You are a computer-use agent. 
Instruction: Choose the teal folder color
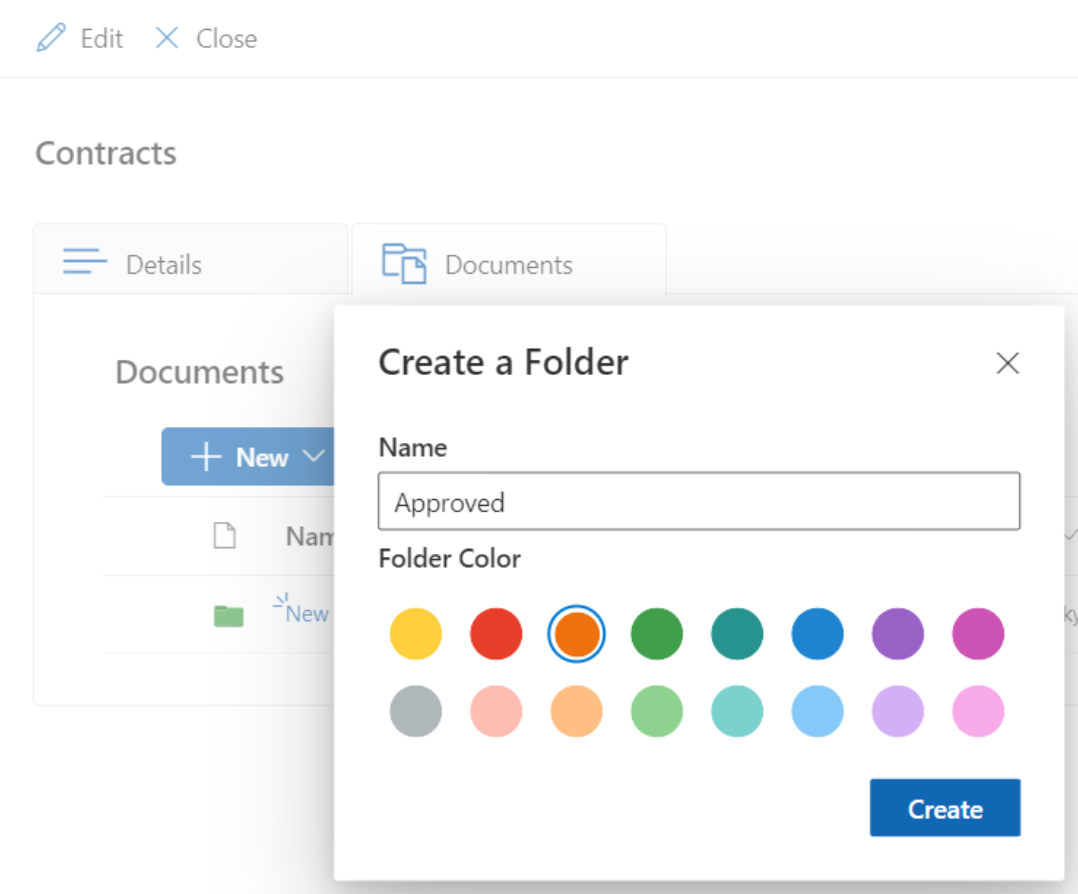737,634
